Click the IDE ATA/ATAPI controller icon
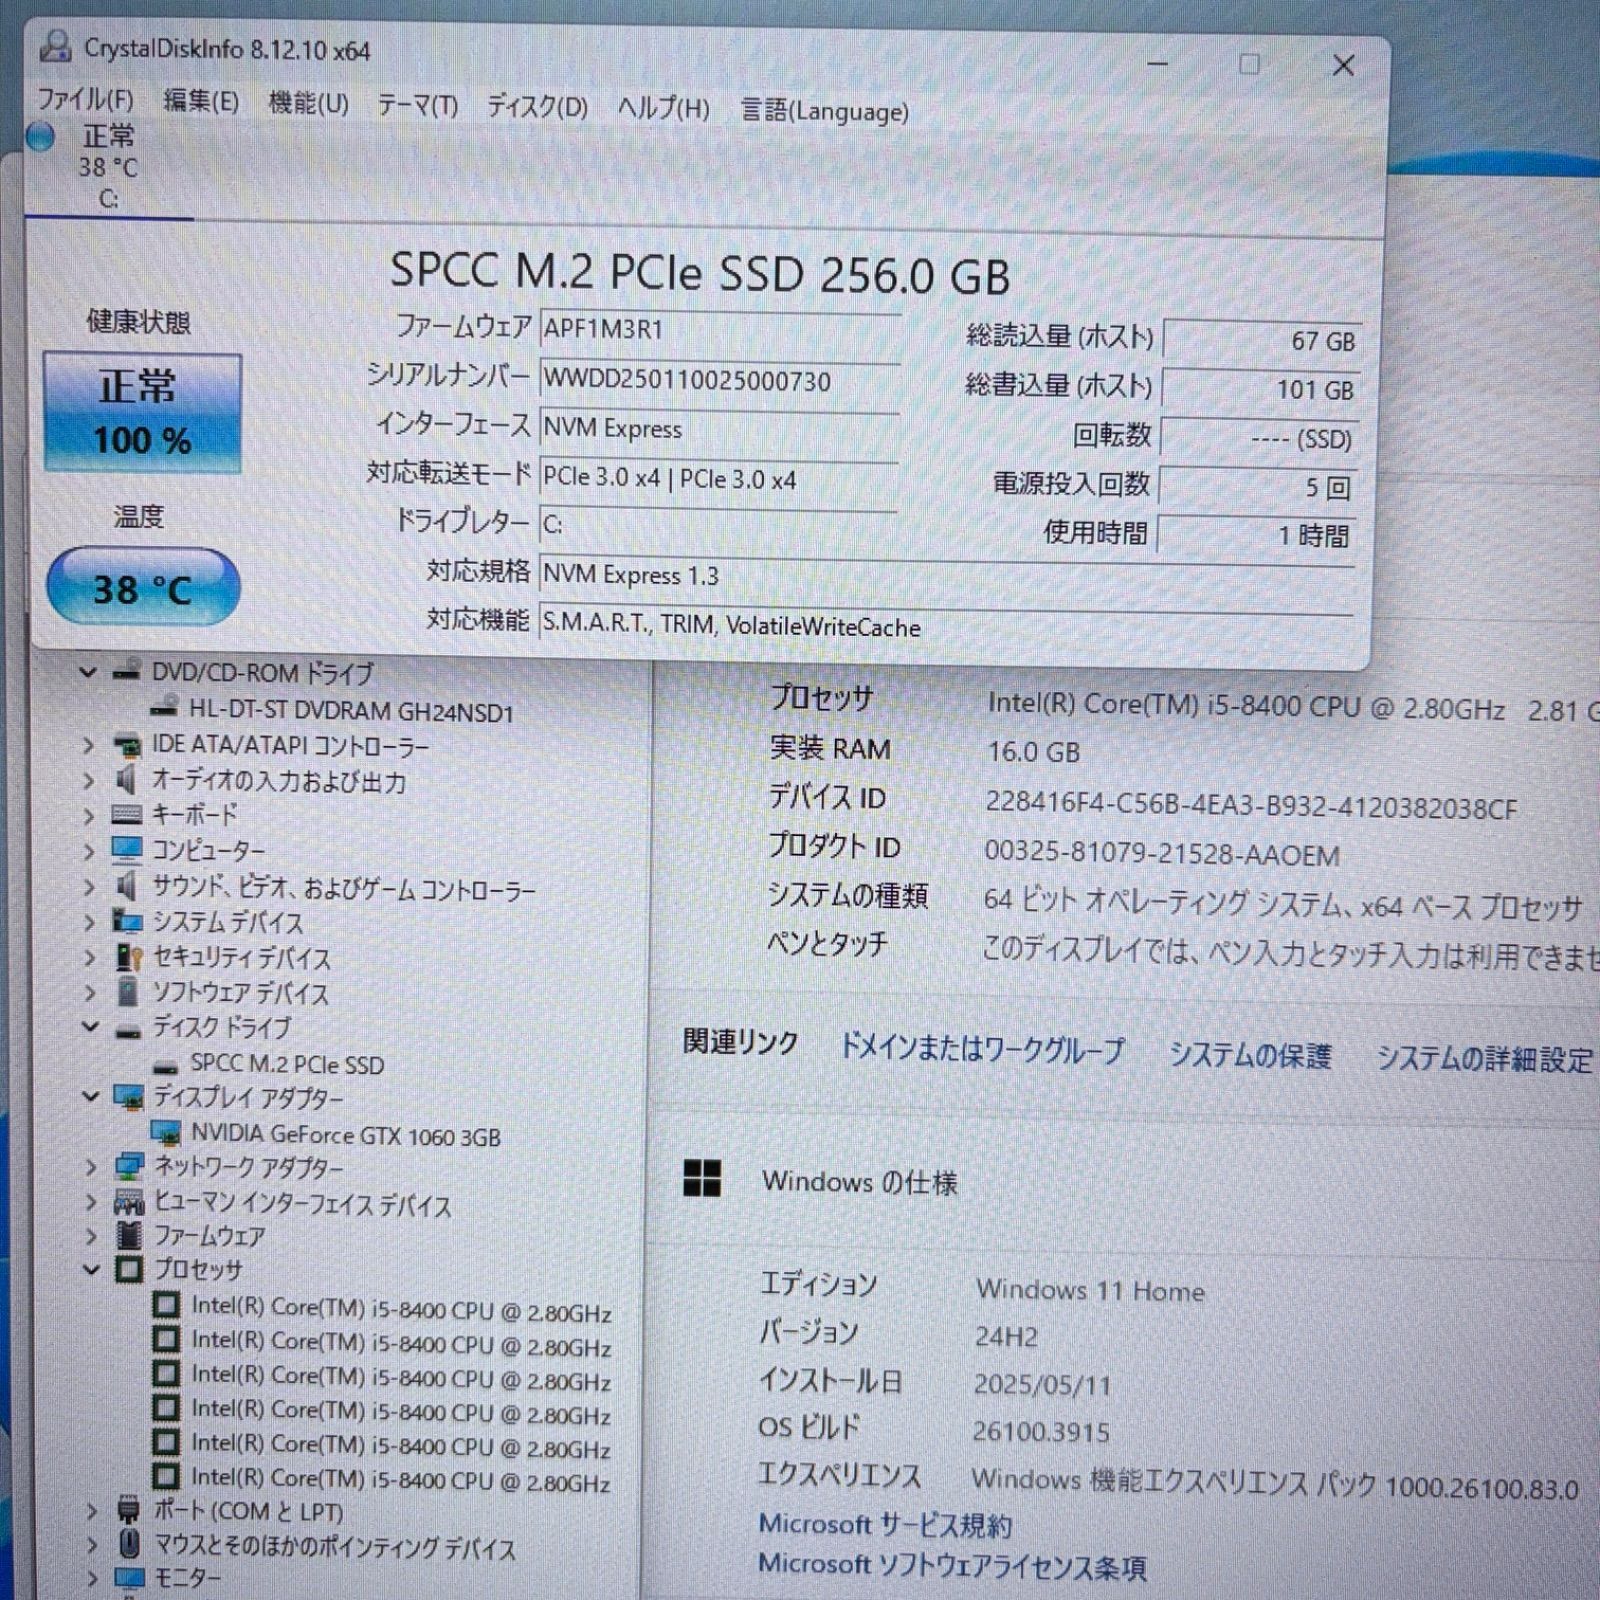Image resolution: width=1600 pixels, height=1600 pixels. pyautogui.click(x=127, y=746)
